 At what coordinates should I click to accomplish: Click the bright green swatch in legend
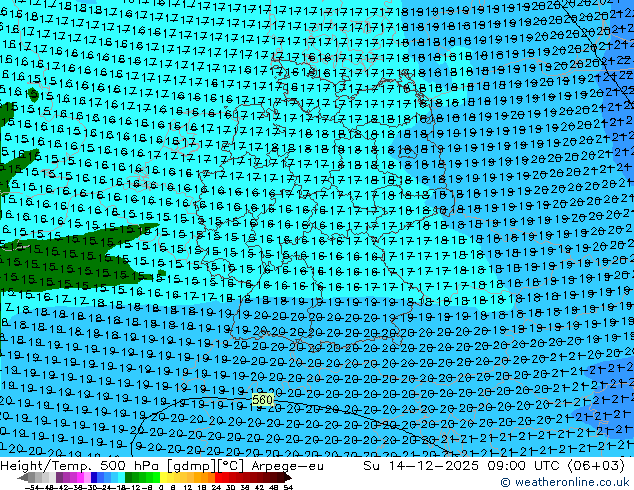point(156,477)
